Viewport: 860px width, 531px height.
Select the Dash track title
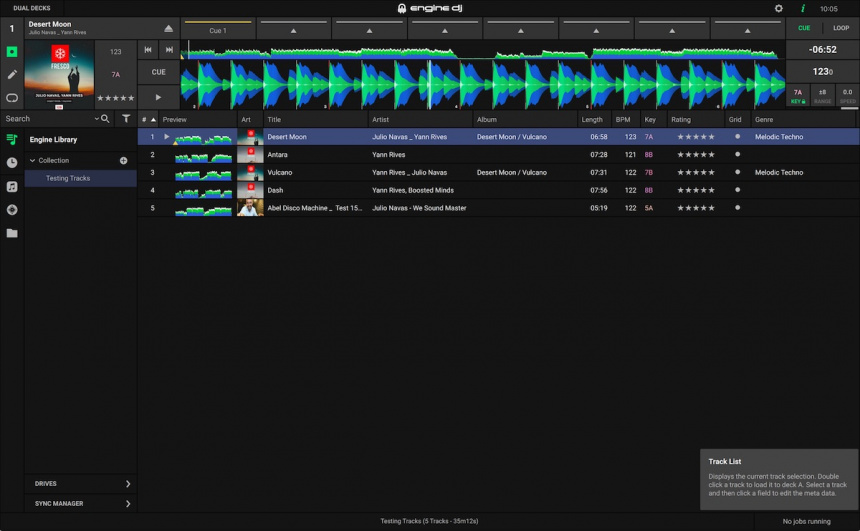[275, 190]
